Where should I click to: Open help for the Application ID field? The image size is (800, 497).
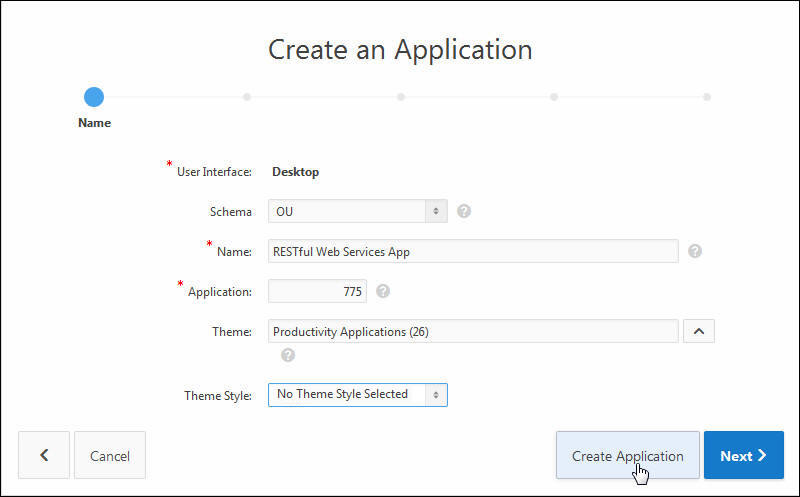[383, 291]
